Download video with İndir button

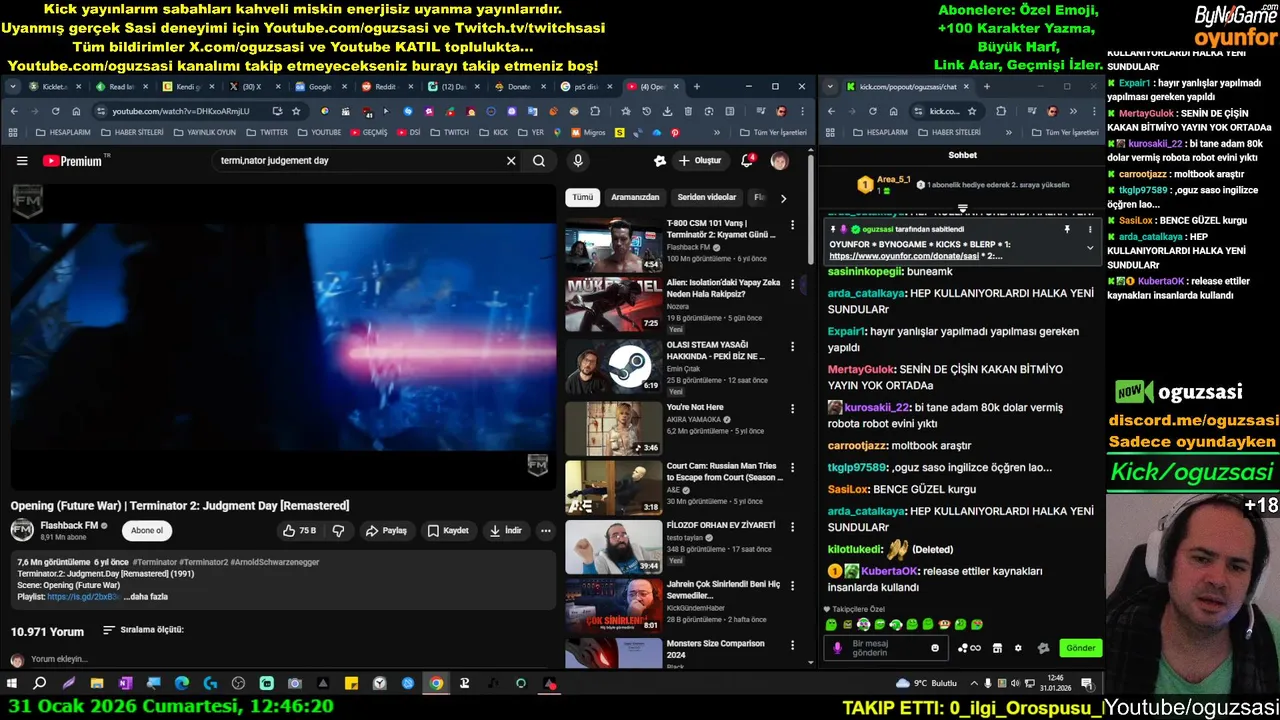(x=505, y=531)
